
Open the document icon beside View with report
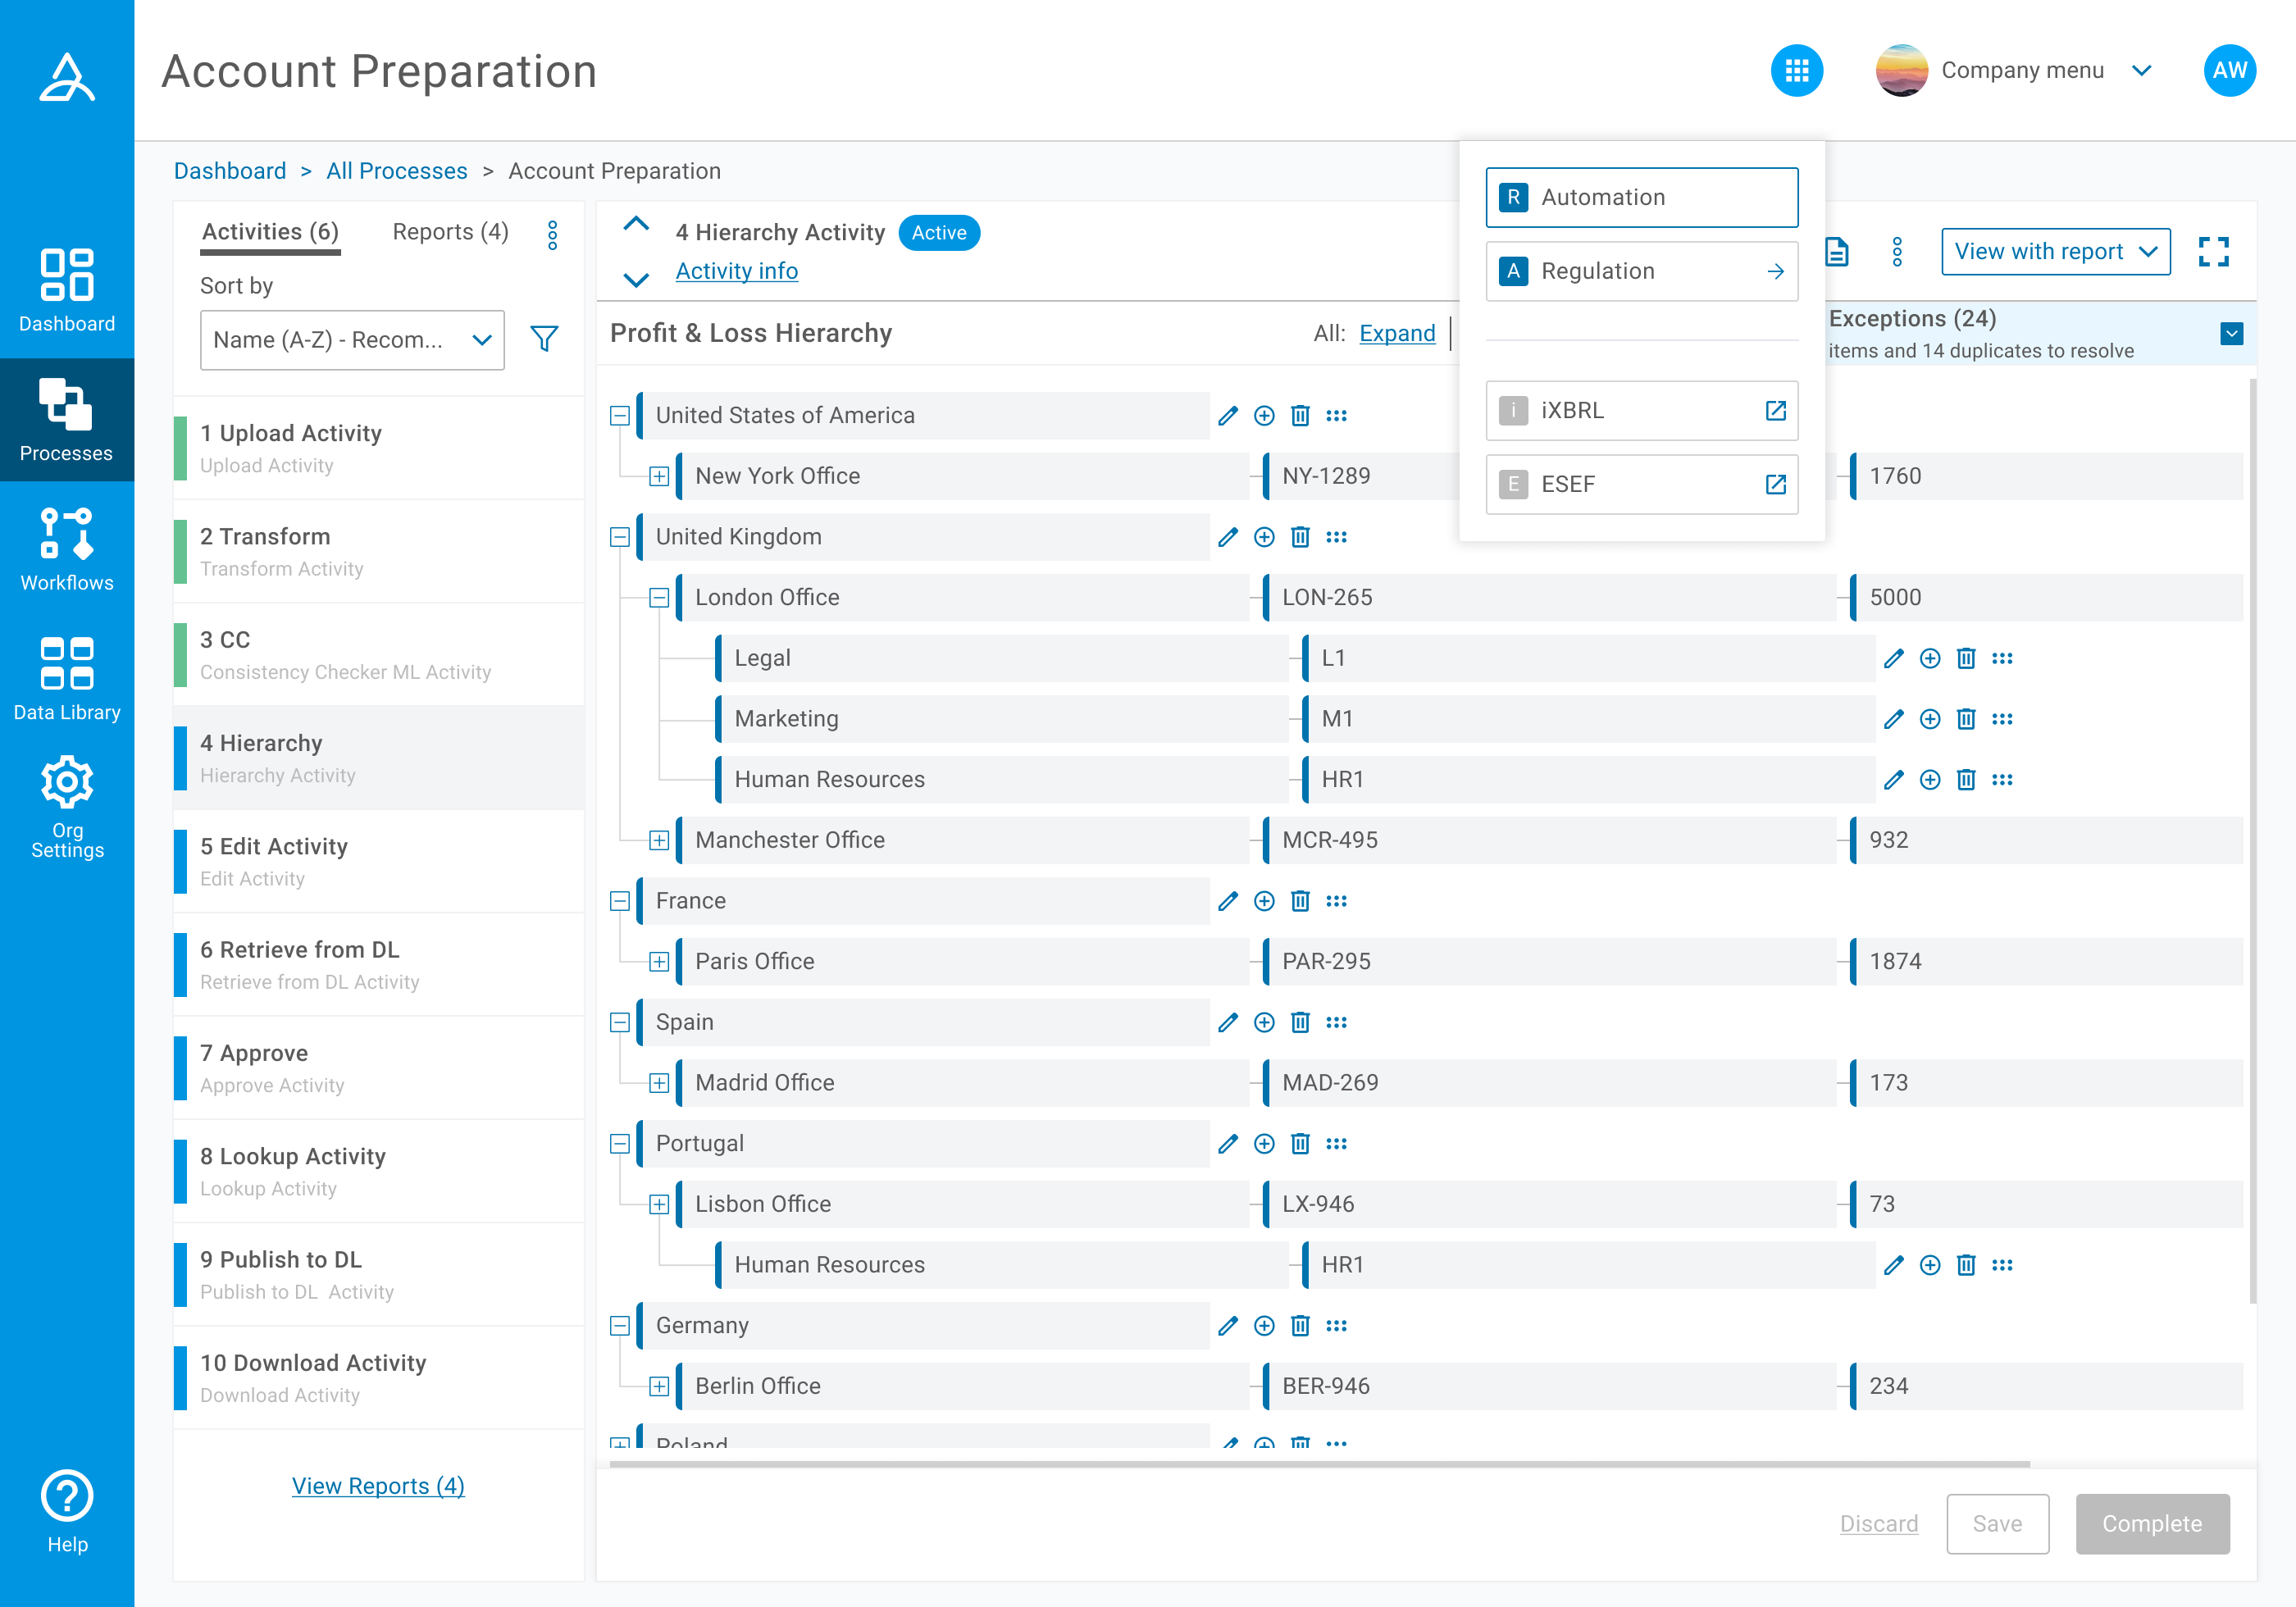pos(1837,252)
